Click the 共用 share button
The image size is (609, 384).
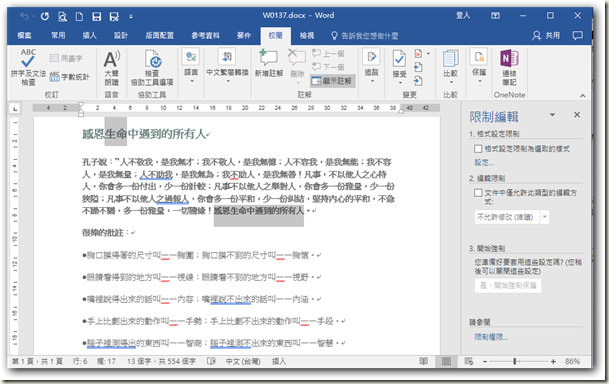pos(546,36)
